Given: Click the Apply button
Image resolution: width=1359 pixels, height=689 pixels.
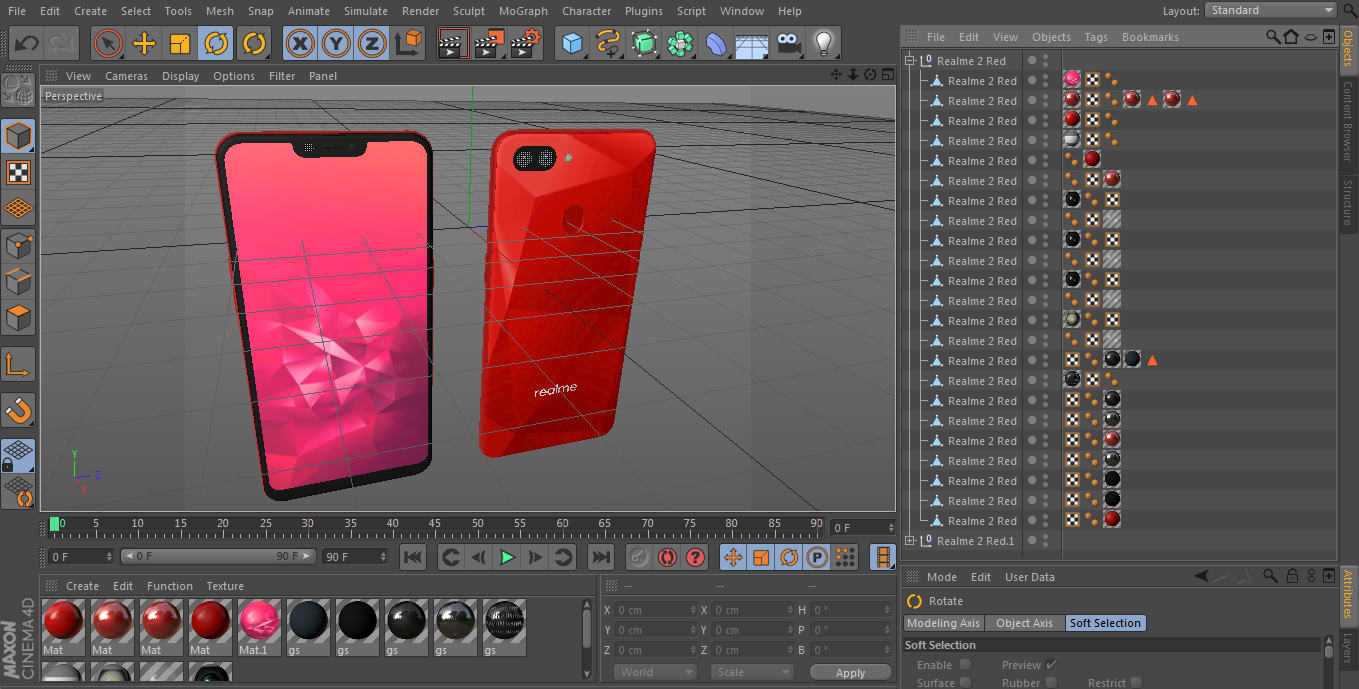Looking at the screenshot, I should click(850, 673).
